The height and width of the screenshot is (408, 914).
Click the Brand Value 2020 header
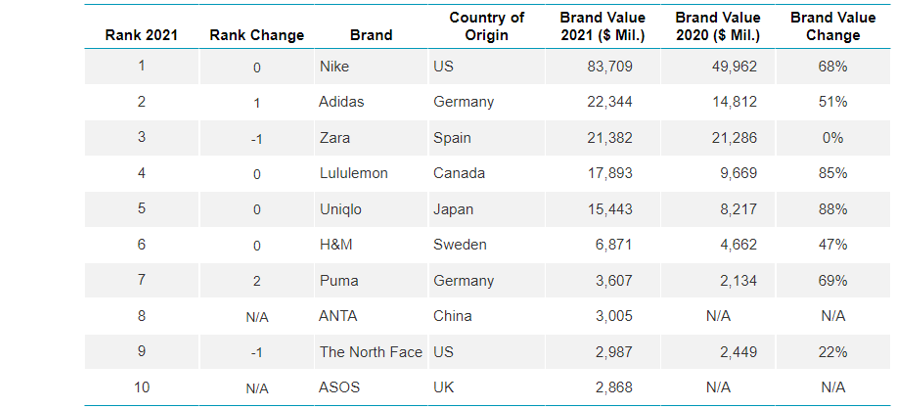coord(718,27)
